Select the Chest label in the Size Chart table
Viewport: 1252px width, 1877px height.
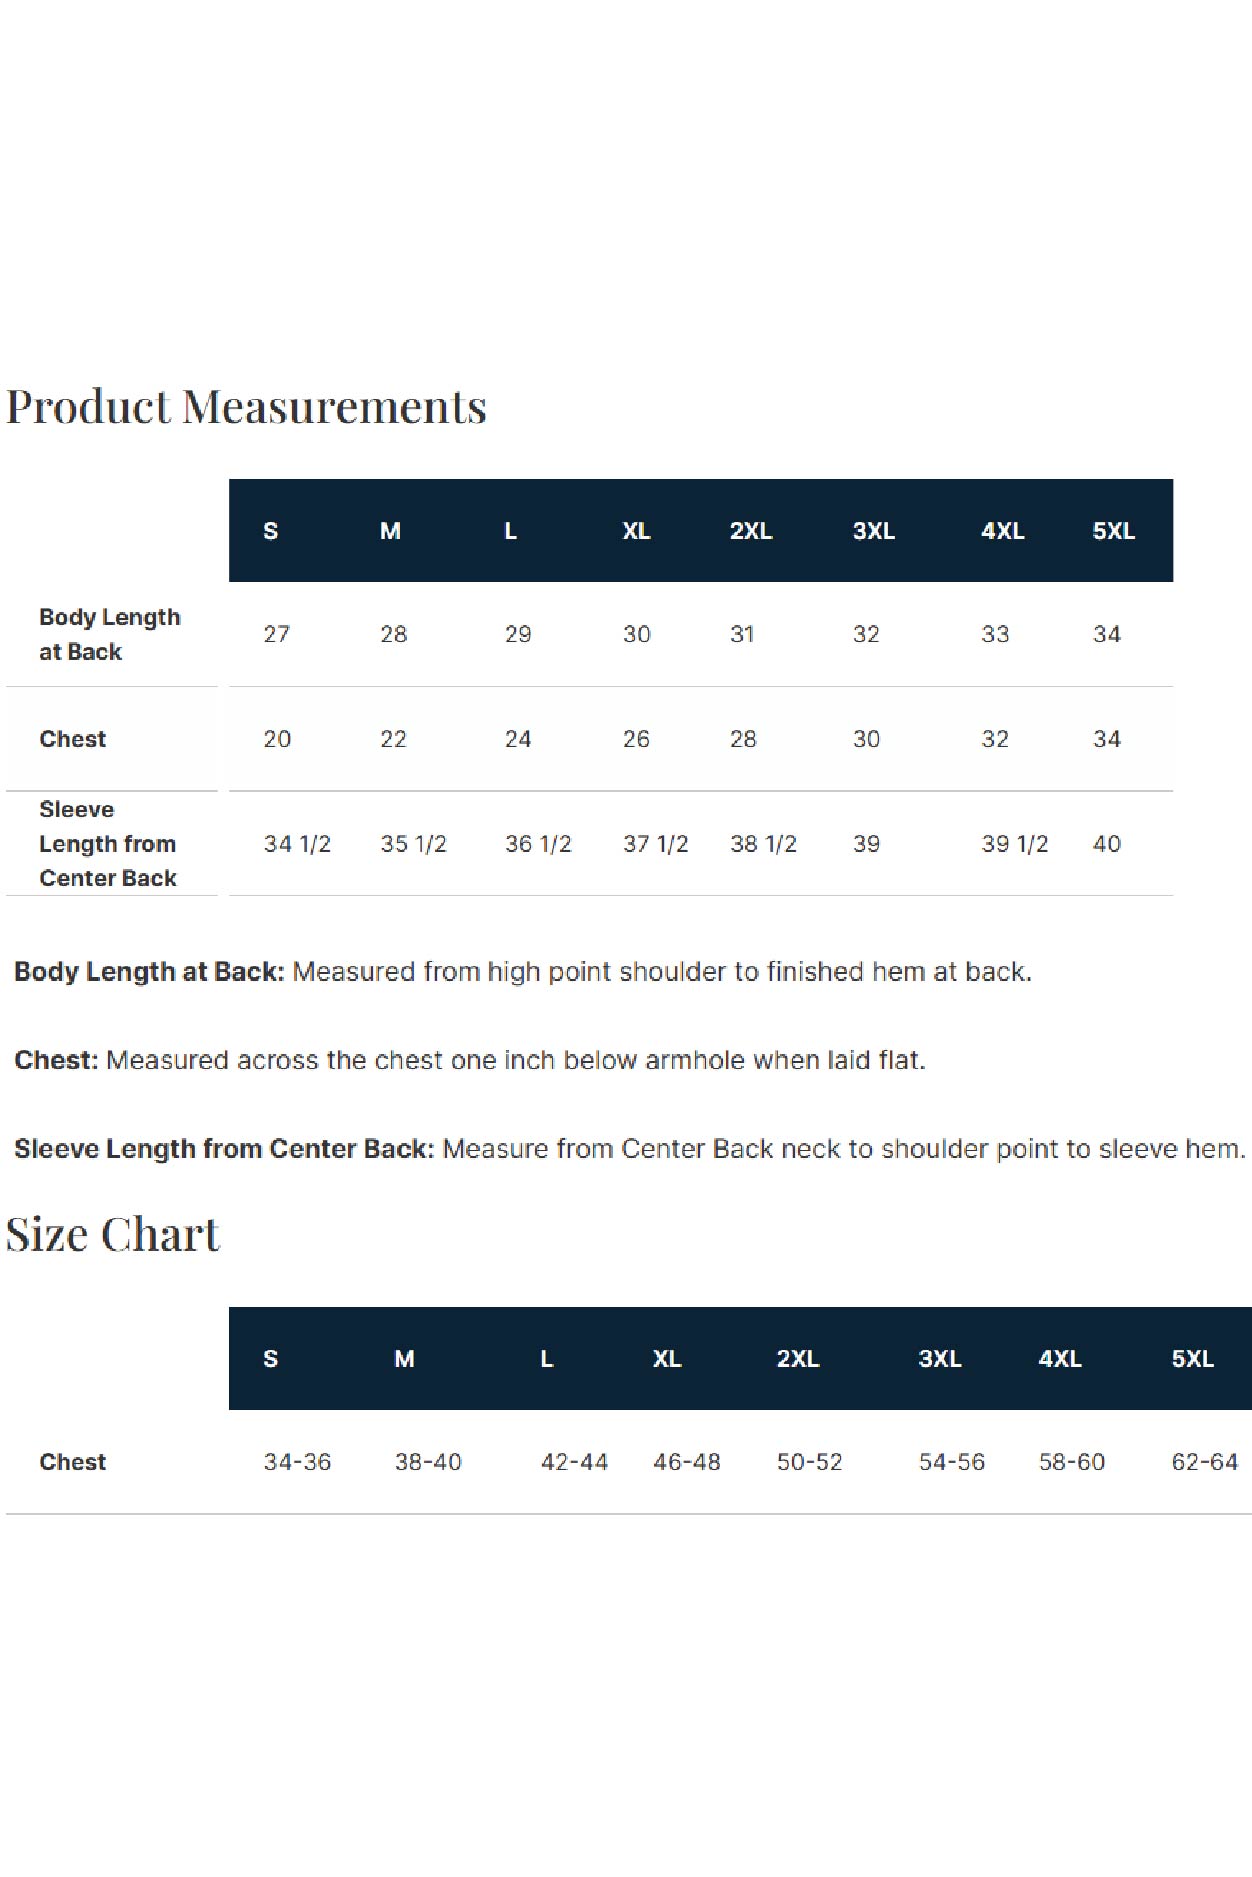tap(73, 1462)
